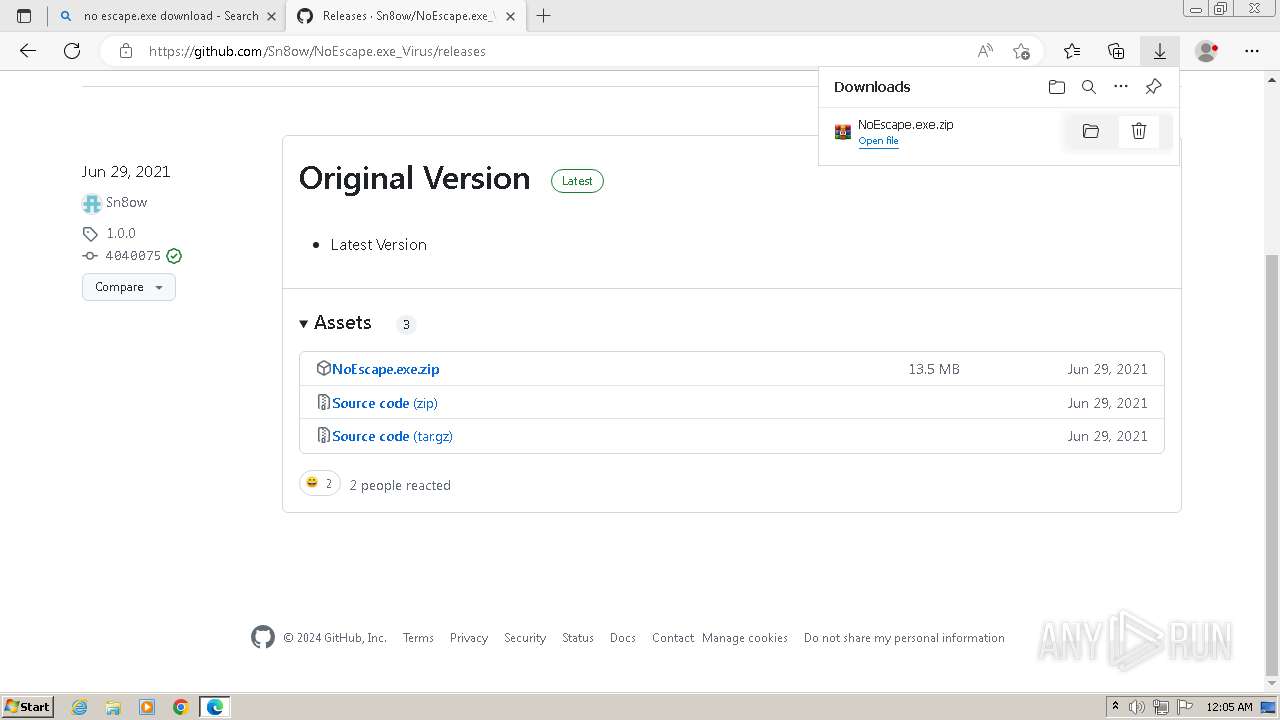Pin the Downloads panel
Image resolution: width=1280 pixels, height=720 pixels.
coord(1153,87)
